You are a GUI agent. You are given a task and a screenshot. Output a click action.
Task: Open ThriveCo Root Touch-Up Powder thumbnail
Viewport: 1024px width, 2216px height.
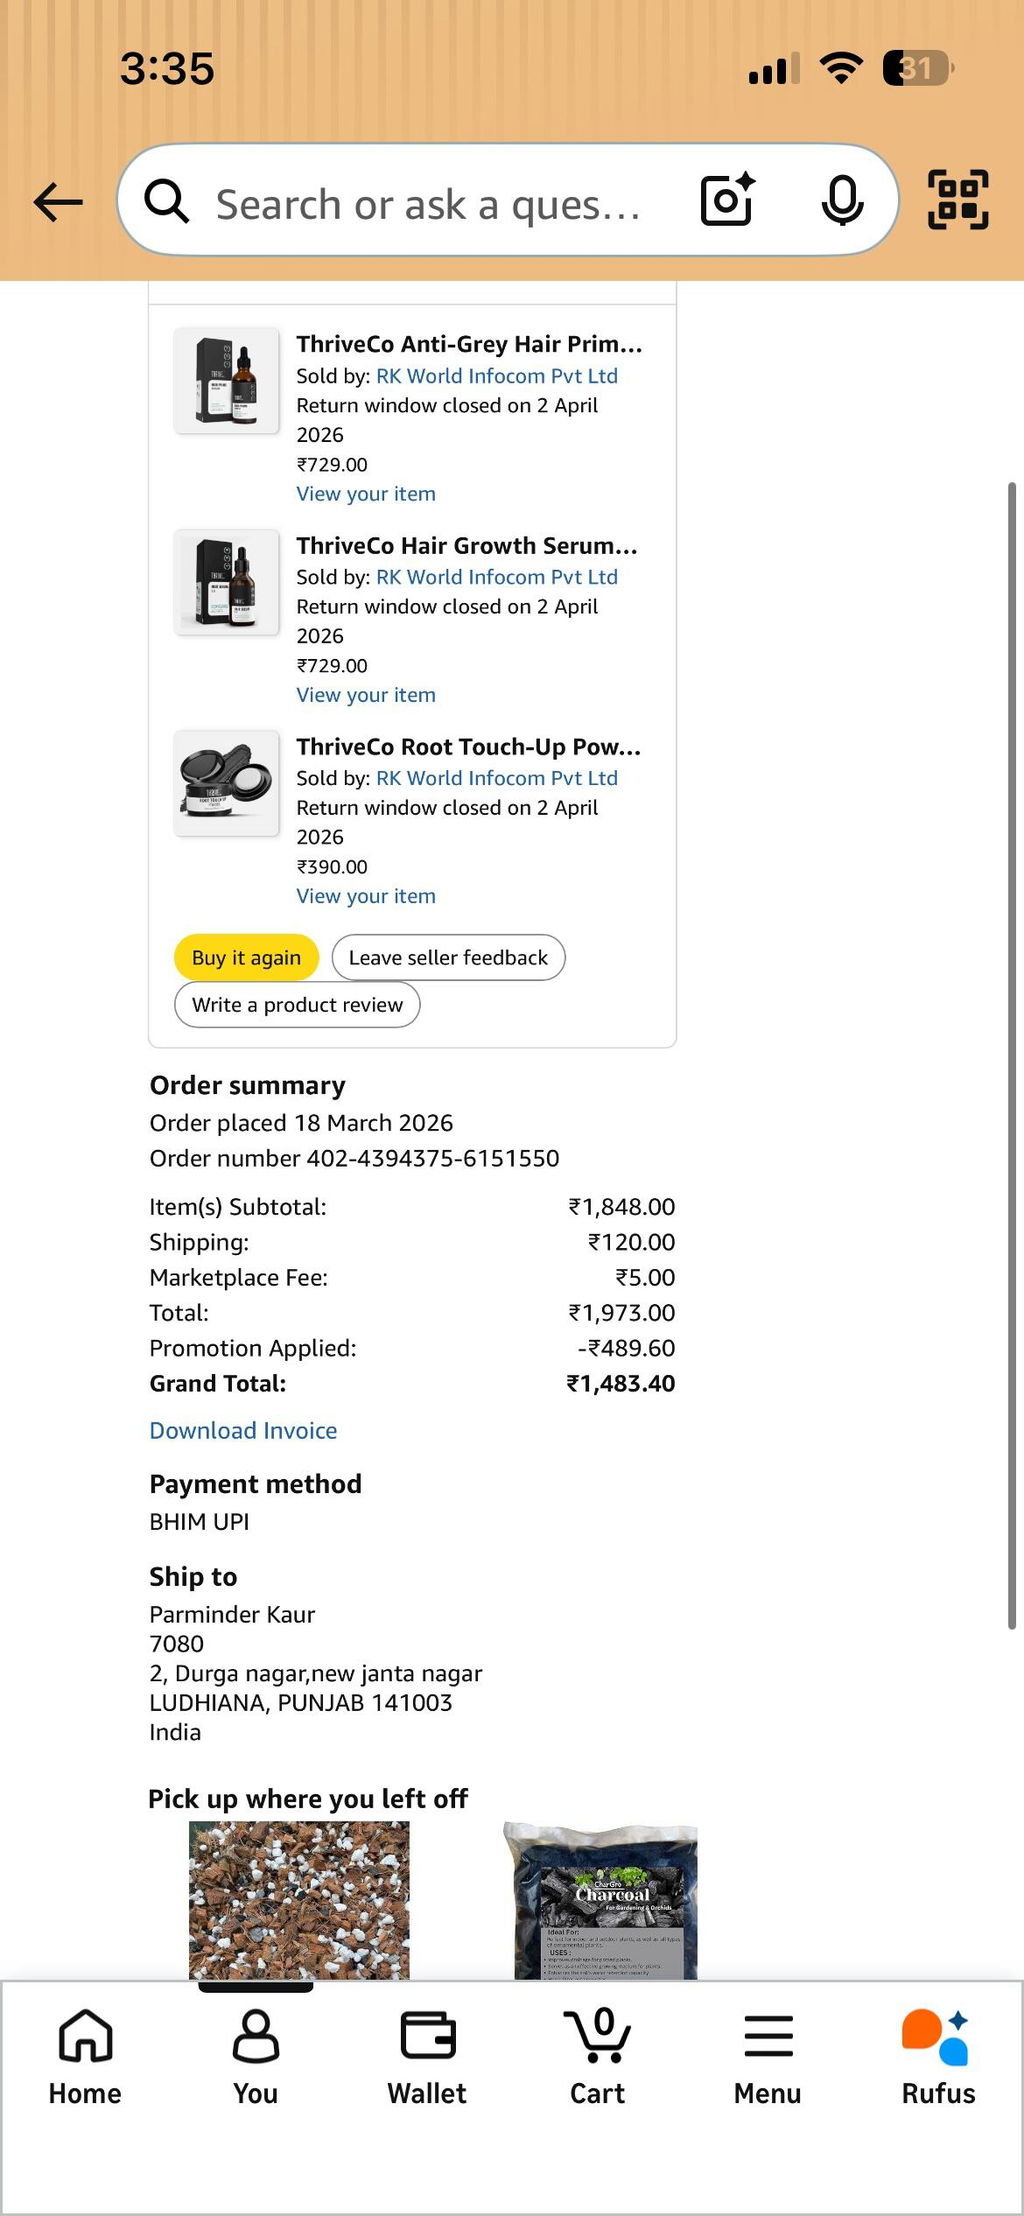click(x=227, y=783)
